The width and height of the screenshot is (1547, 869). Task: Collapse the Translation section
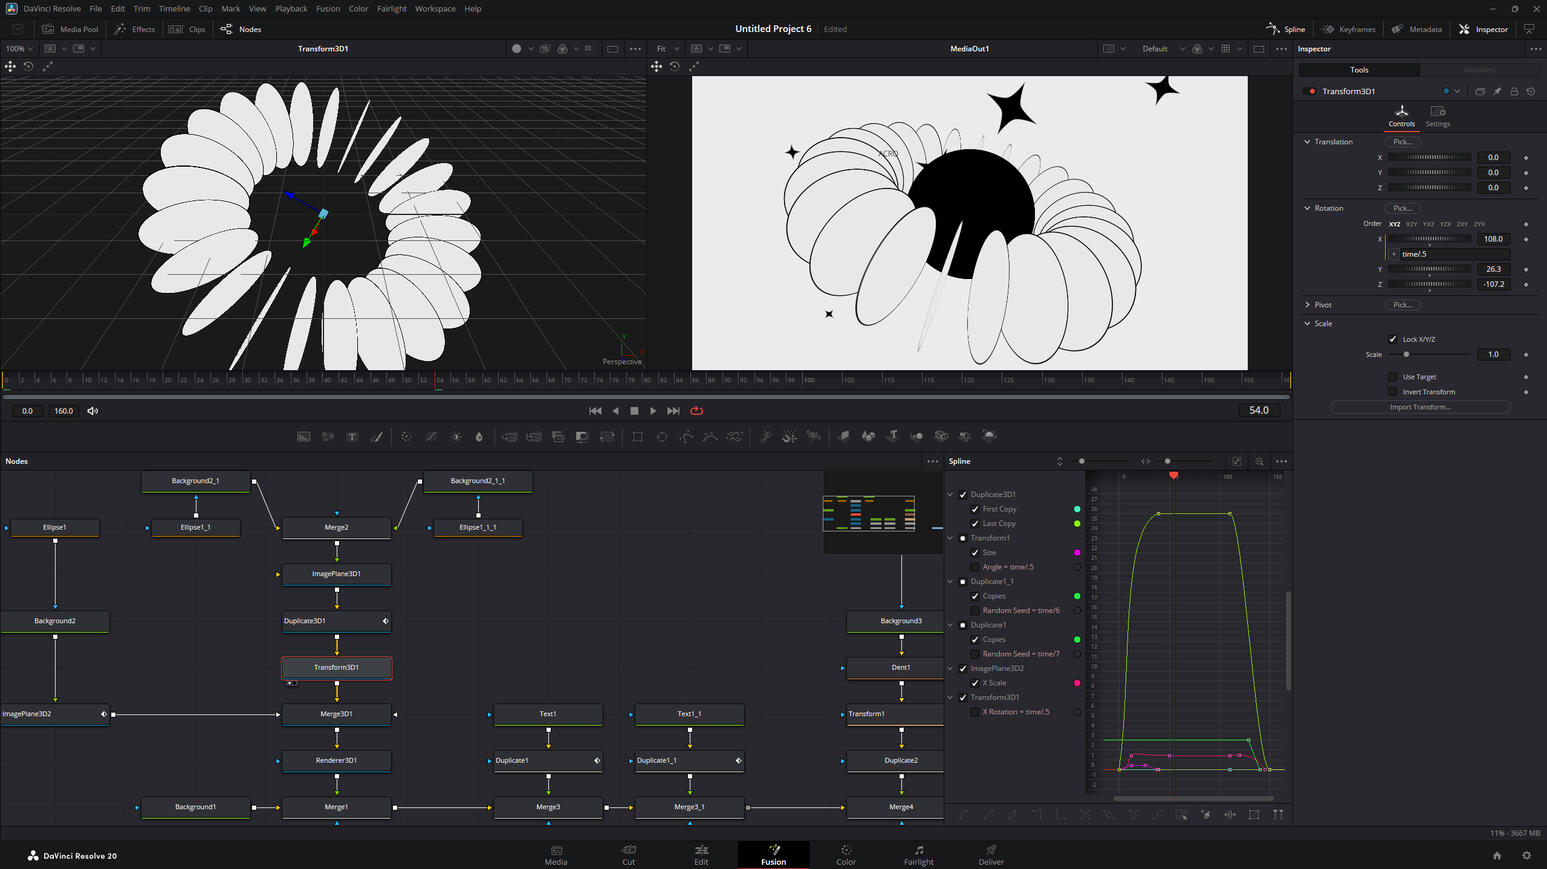click(1307, 142)
